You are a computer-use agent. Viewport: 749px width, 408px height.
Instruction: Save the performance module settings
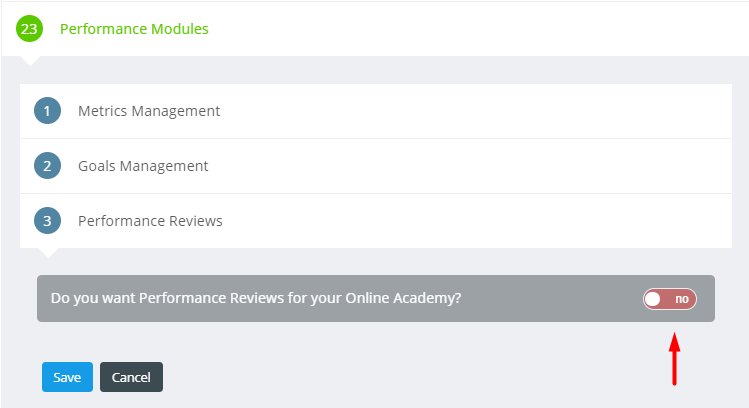pyautogui.click(x=67, y=377)
